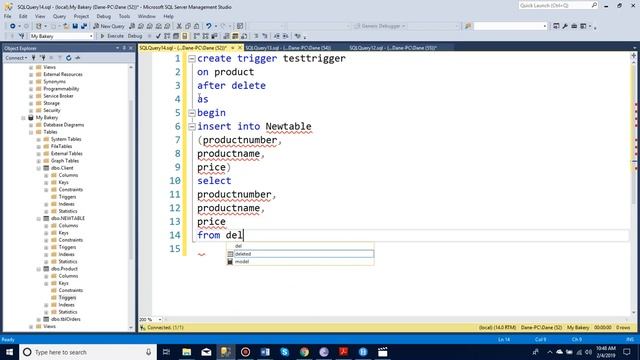This screenshot has width=640, height=360.
Task: Click the Comment out selected lines icon
Action: [x=256, y=36]
